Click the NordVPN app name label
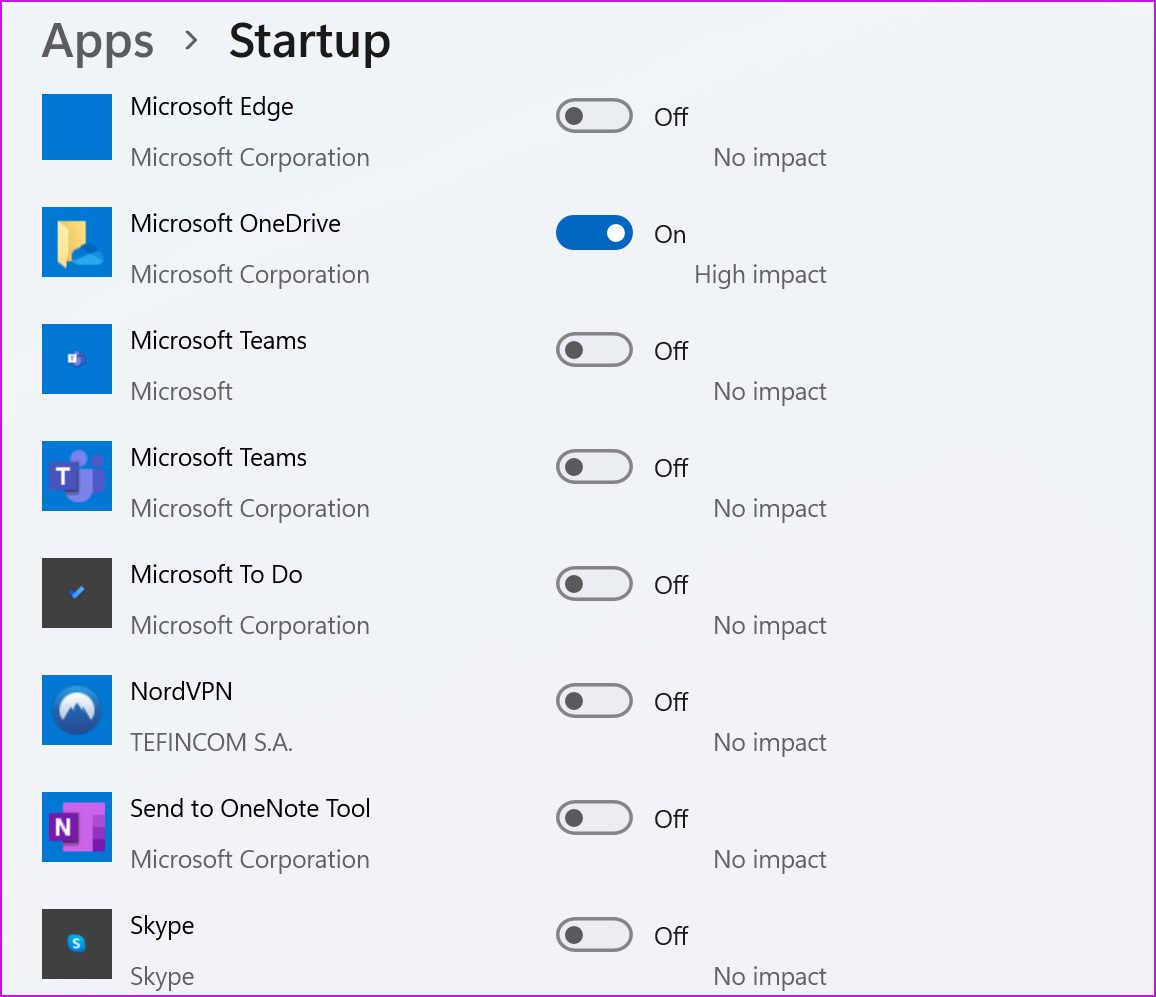The image size is (1156, 997). click(181, 691)
